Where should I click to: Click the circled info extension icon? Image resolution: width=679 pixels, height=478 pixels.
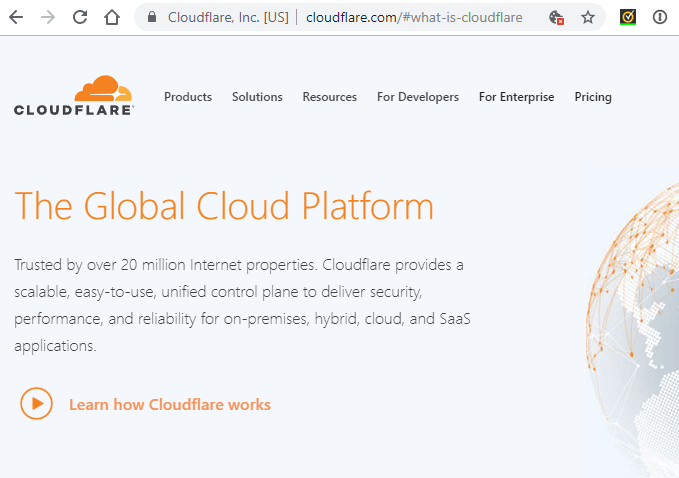pos(660,17)
